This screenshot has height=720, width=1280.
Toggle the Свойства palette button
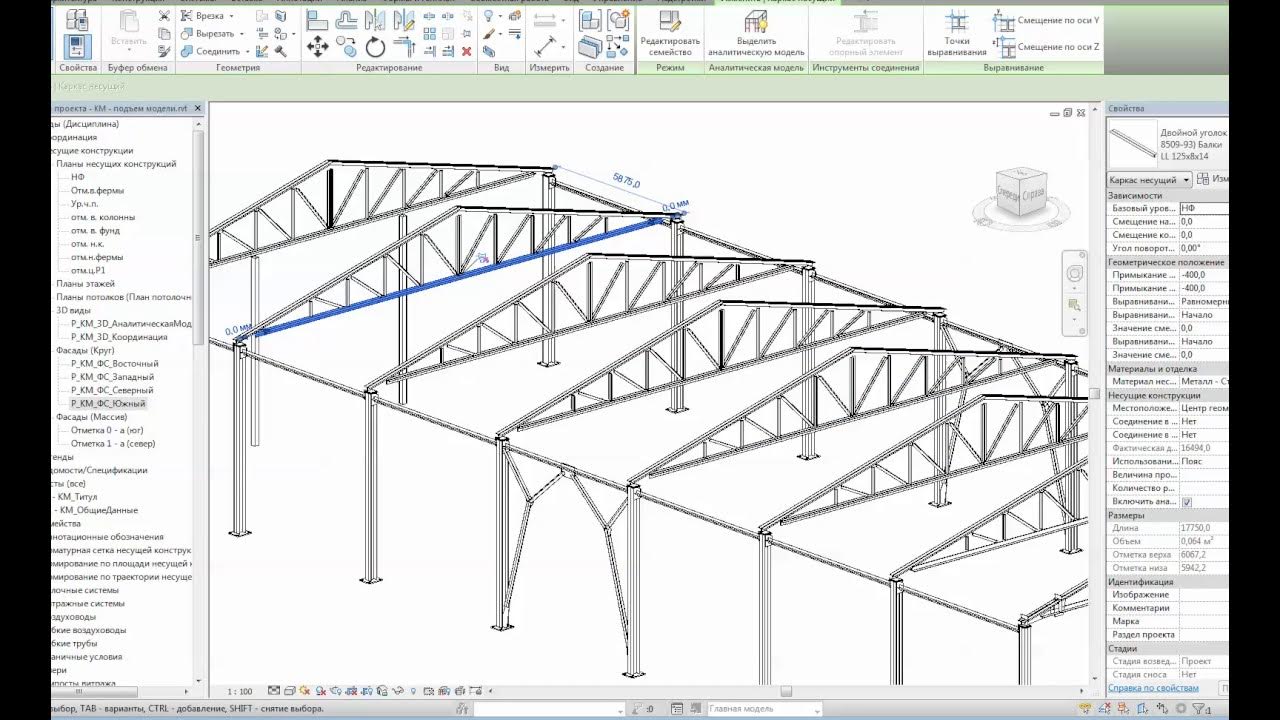tap(78, 46)
